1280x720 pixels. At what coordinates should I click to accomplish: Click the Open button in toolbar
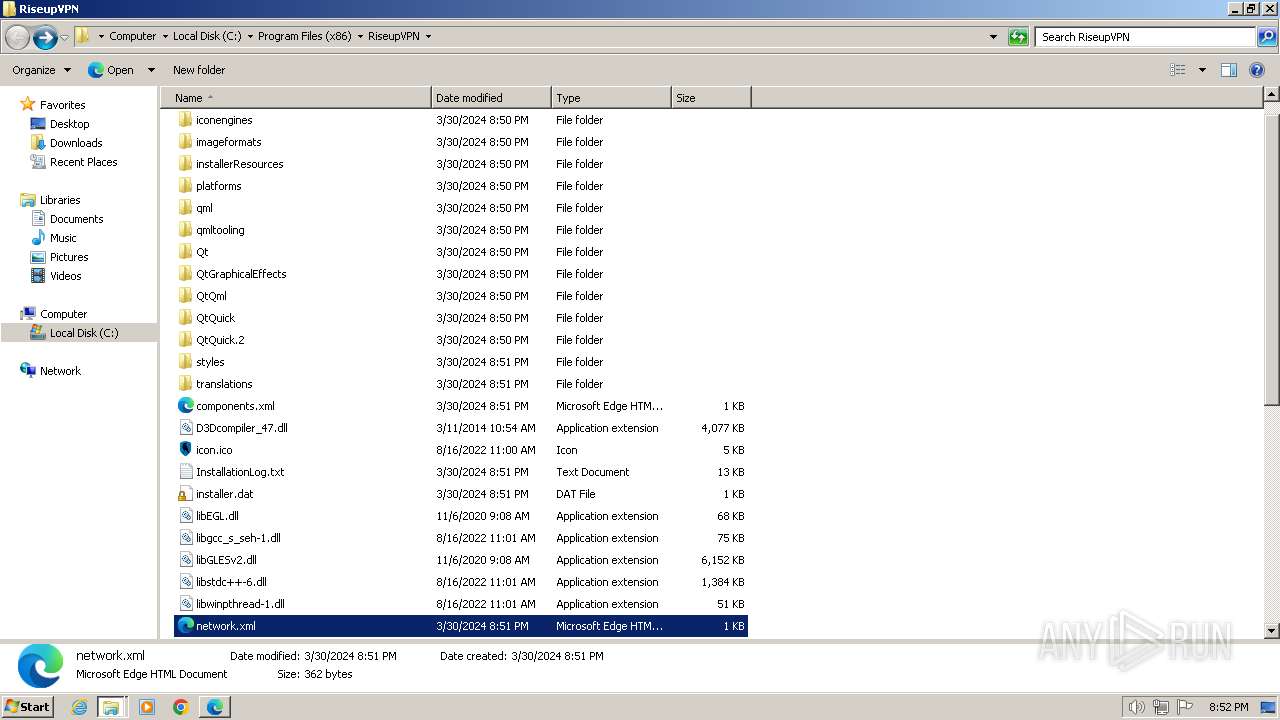111,70
